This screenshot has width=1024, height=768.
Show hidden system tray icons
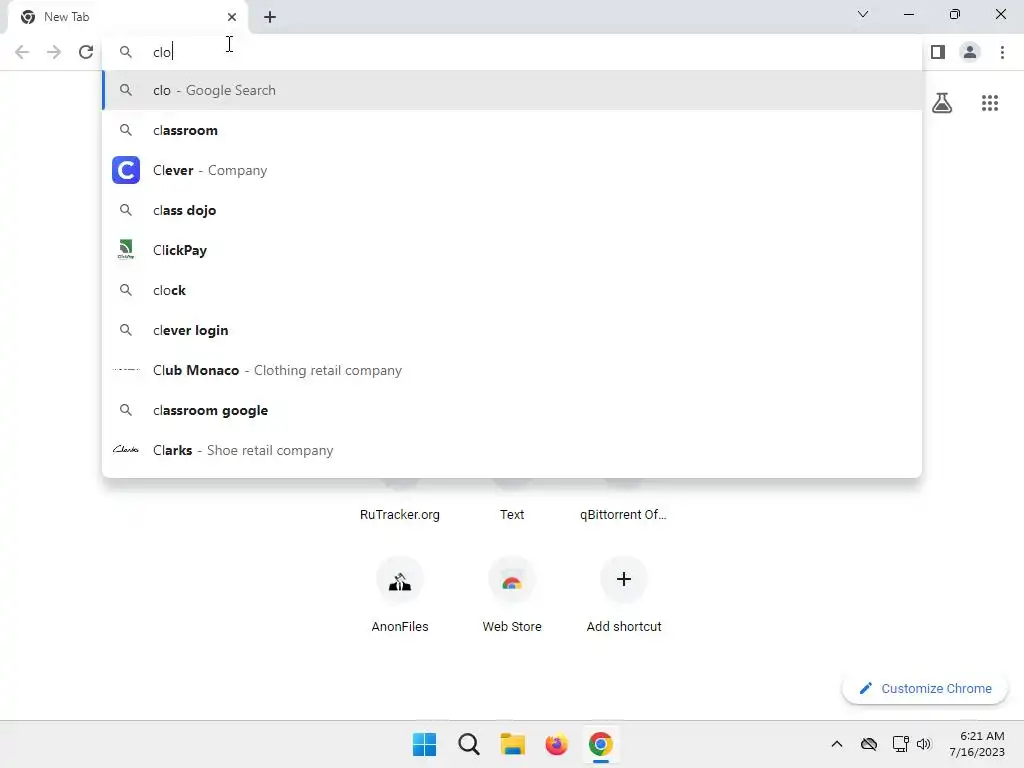point(837,744)
